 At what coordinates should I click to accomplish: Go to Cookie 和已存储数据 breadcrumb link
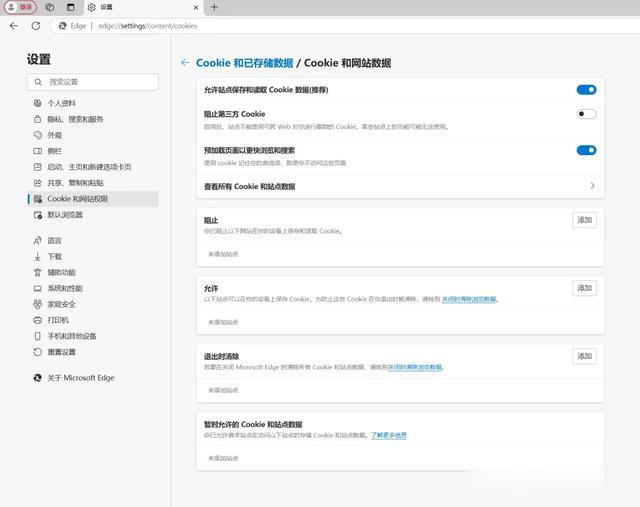click(244, 63)
